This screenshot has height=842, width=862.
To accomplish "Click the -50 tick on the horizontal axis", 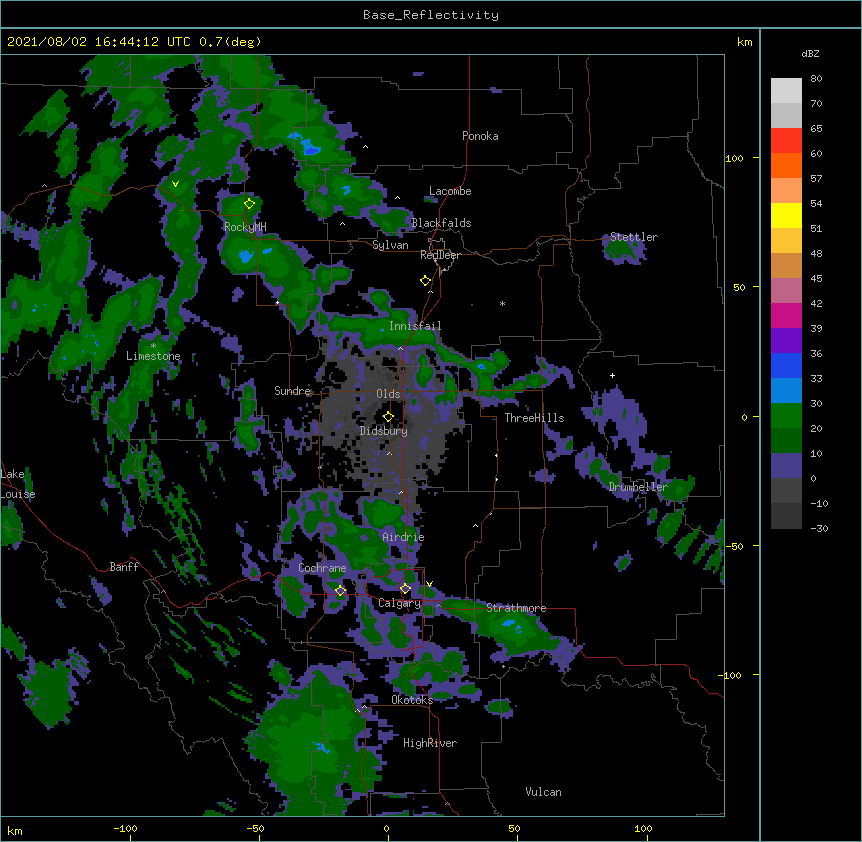I will coord(255,828).
